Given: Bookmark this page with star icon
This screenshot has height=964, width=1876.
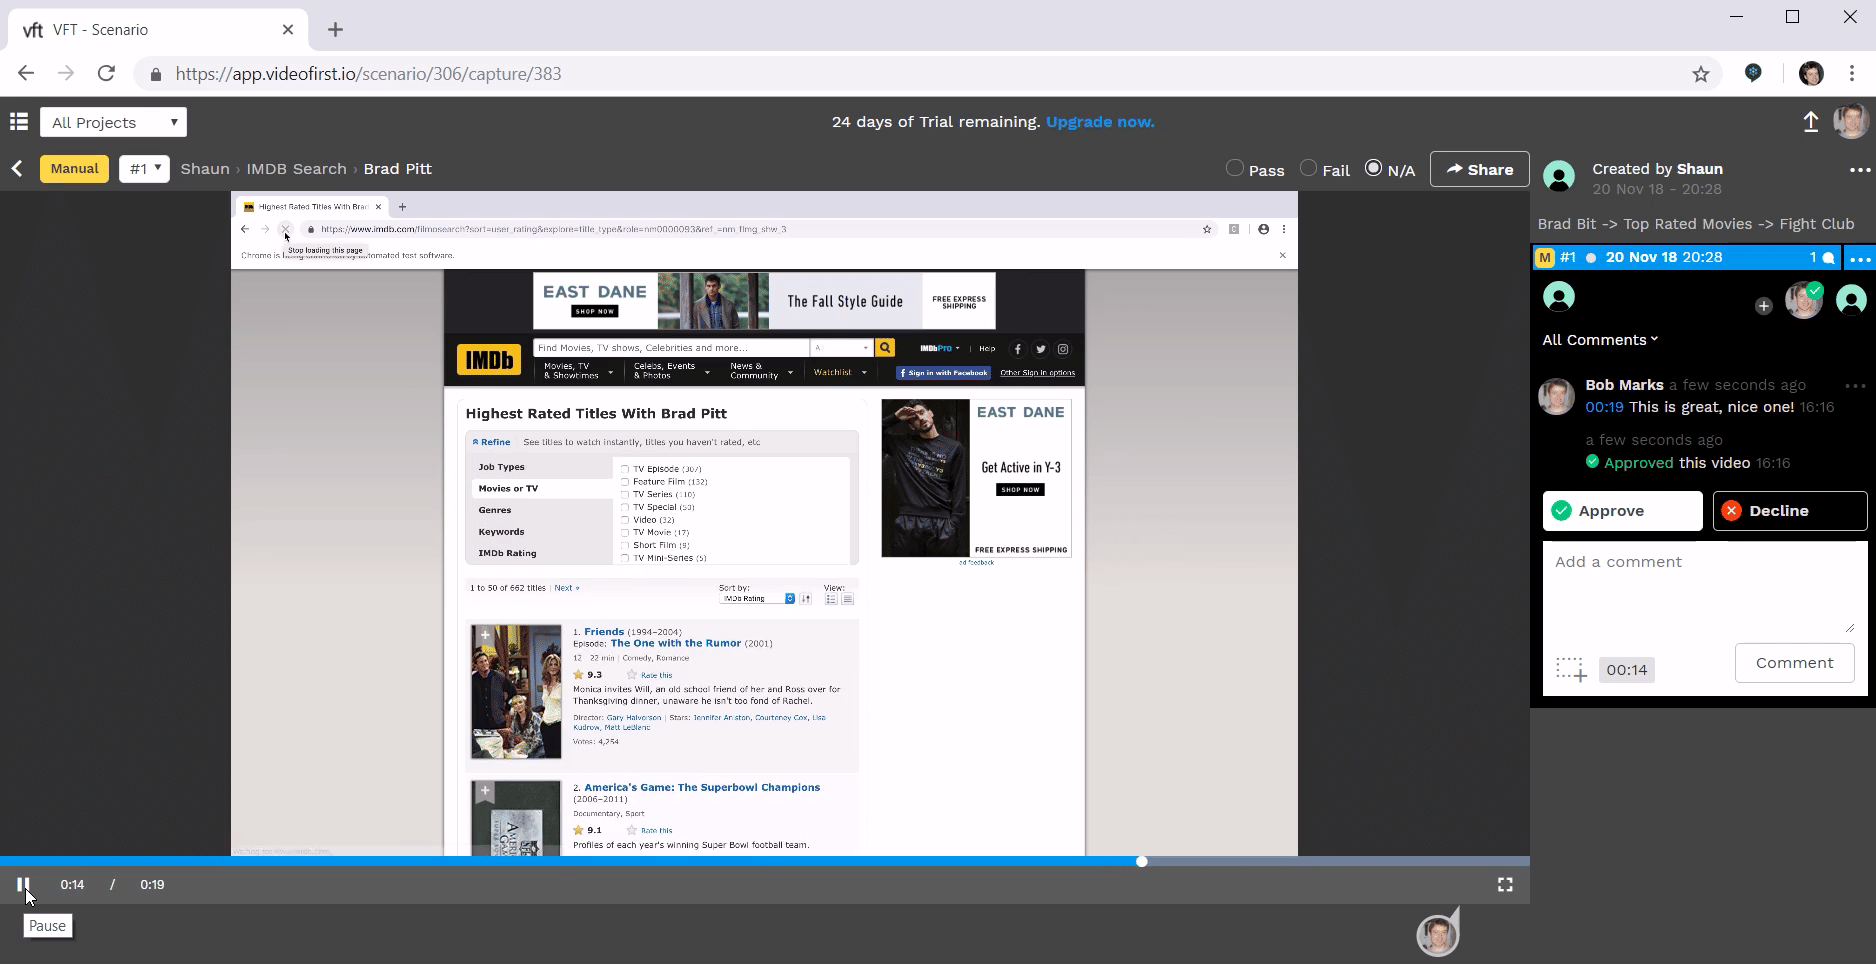Looking at the screenshot, I should pyautogui.click(x=1700, y=74).
